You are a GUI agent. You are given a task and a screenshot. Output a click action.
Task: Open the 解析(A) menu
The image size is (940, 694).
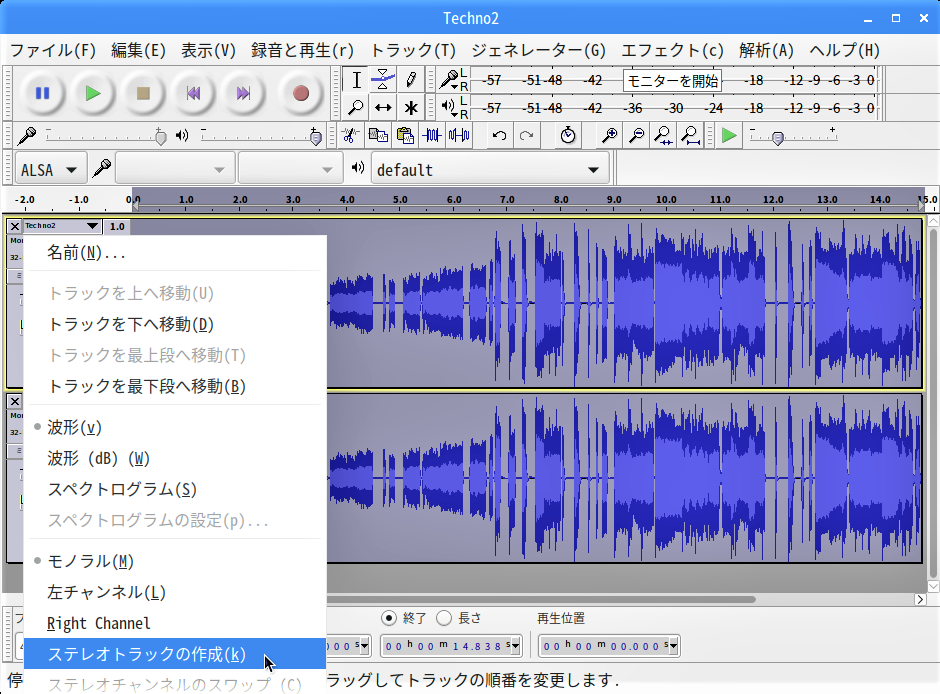click(766, 50)
